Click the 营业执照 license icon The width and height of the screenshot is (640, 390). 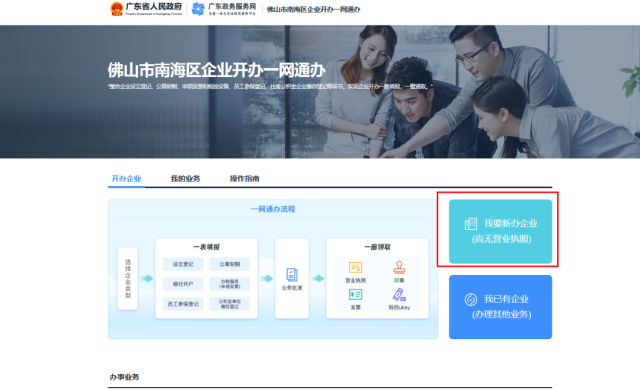356,268
